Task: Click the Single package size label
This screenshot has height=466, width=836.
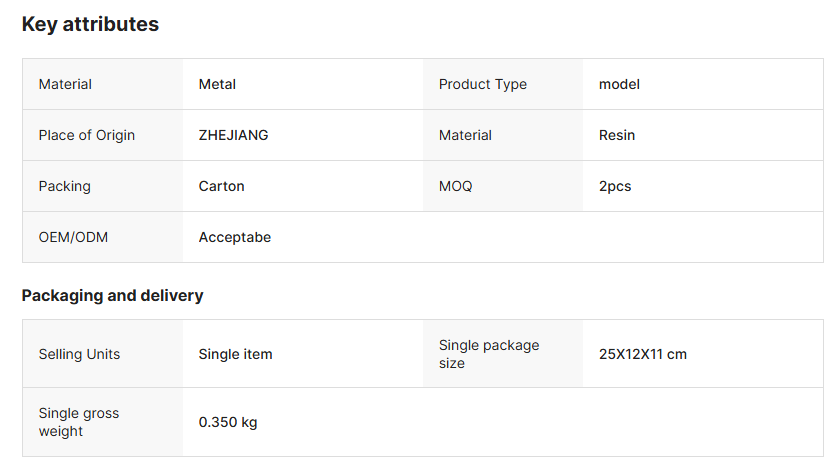Action: tap(489, 354)
